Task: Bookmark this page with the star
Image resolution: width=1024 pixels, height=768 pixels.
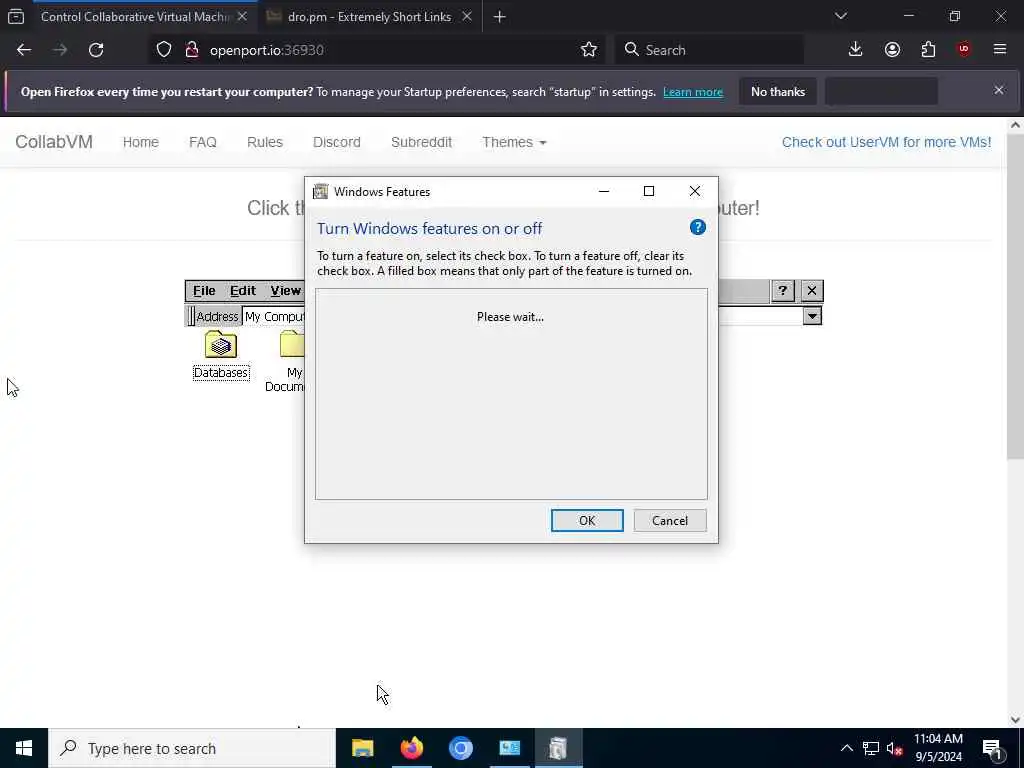Action: 588,50
